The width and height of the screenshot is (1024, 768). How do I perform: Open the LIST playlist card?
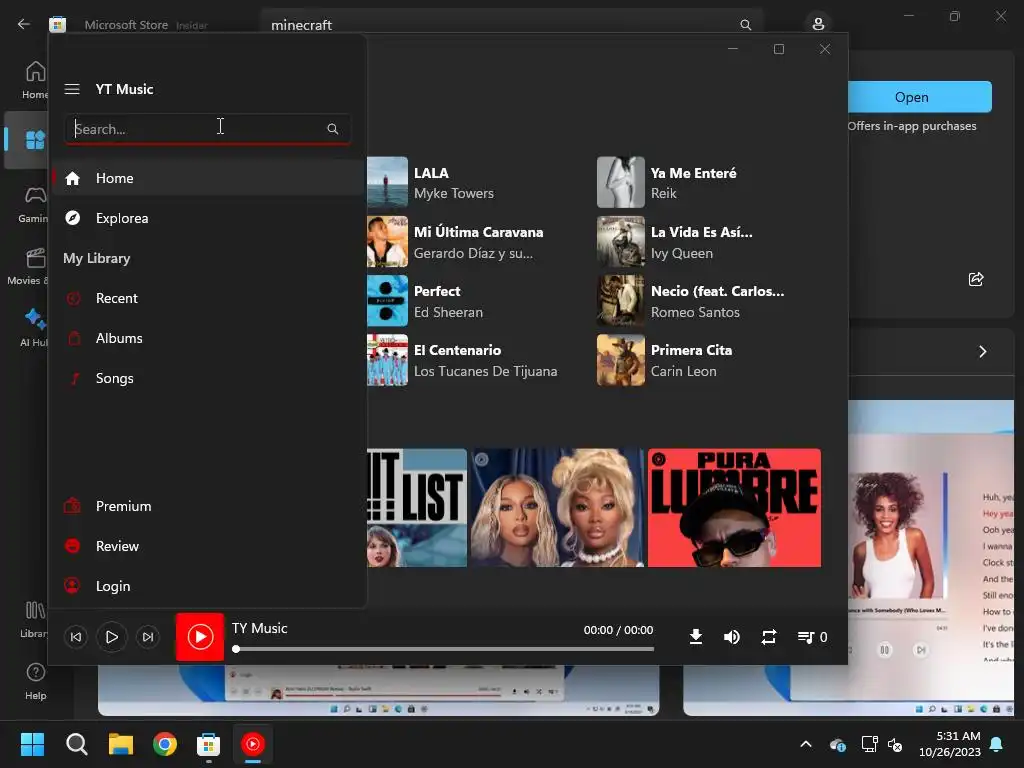pos(417,507)
